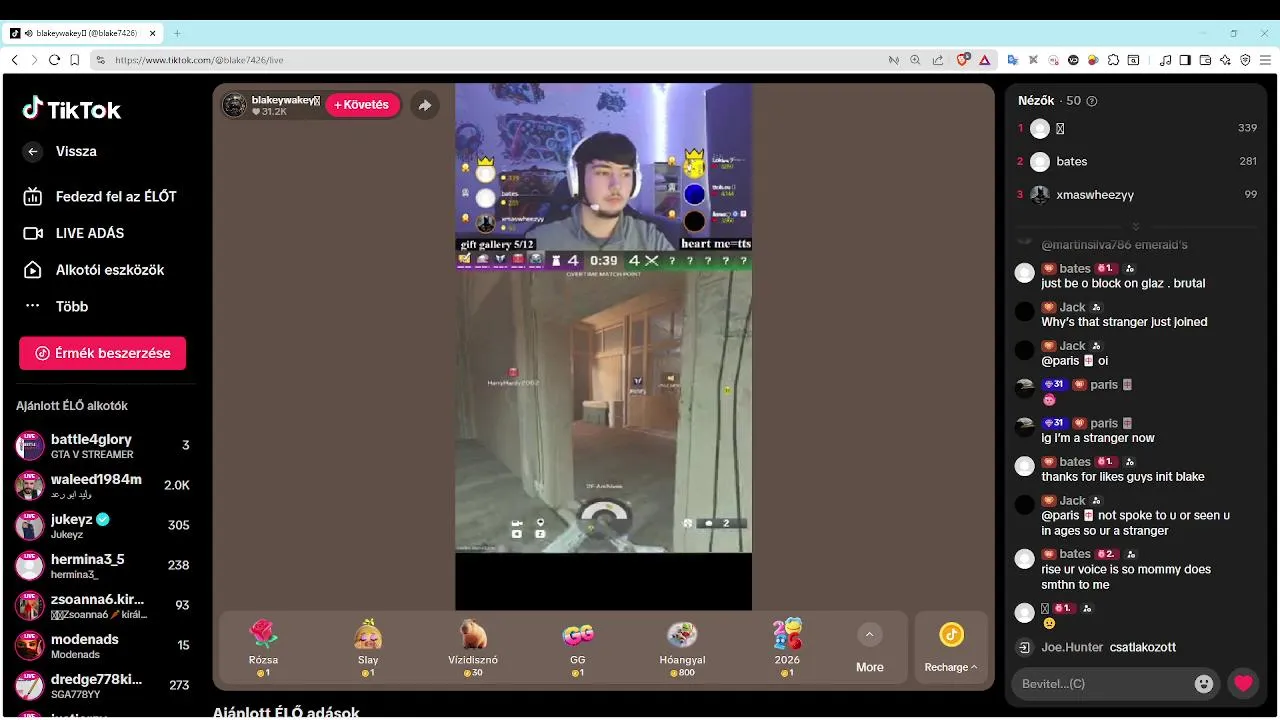Click blakeywakey streamer avatar
Image resolution: width=1280 pixels, height=720 pixels.
[234, 105]
